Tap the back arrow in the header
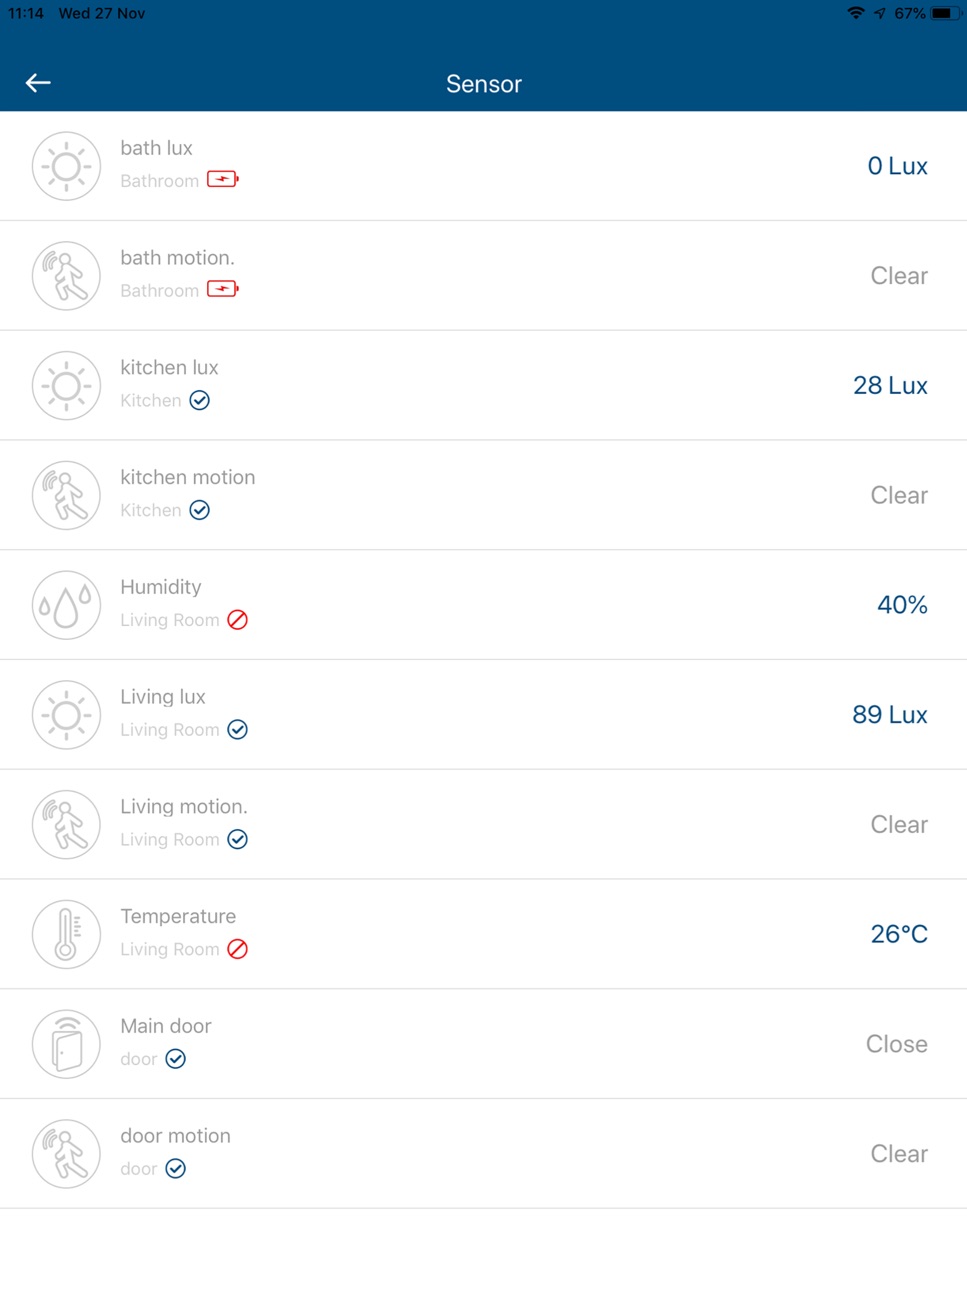This screenshot has height=1290, width=967. (x=38, y=83)
